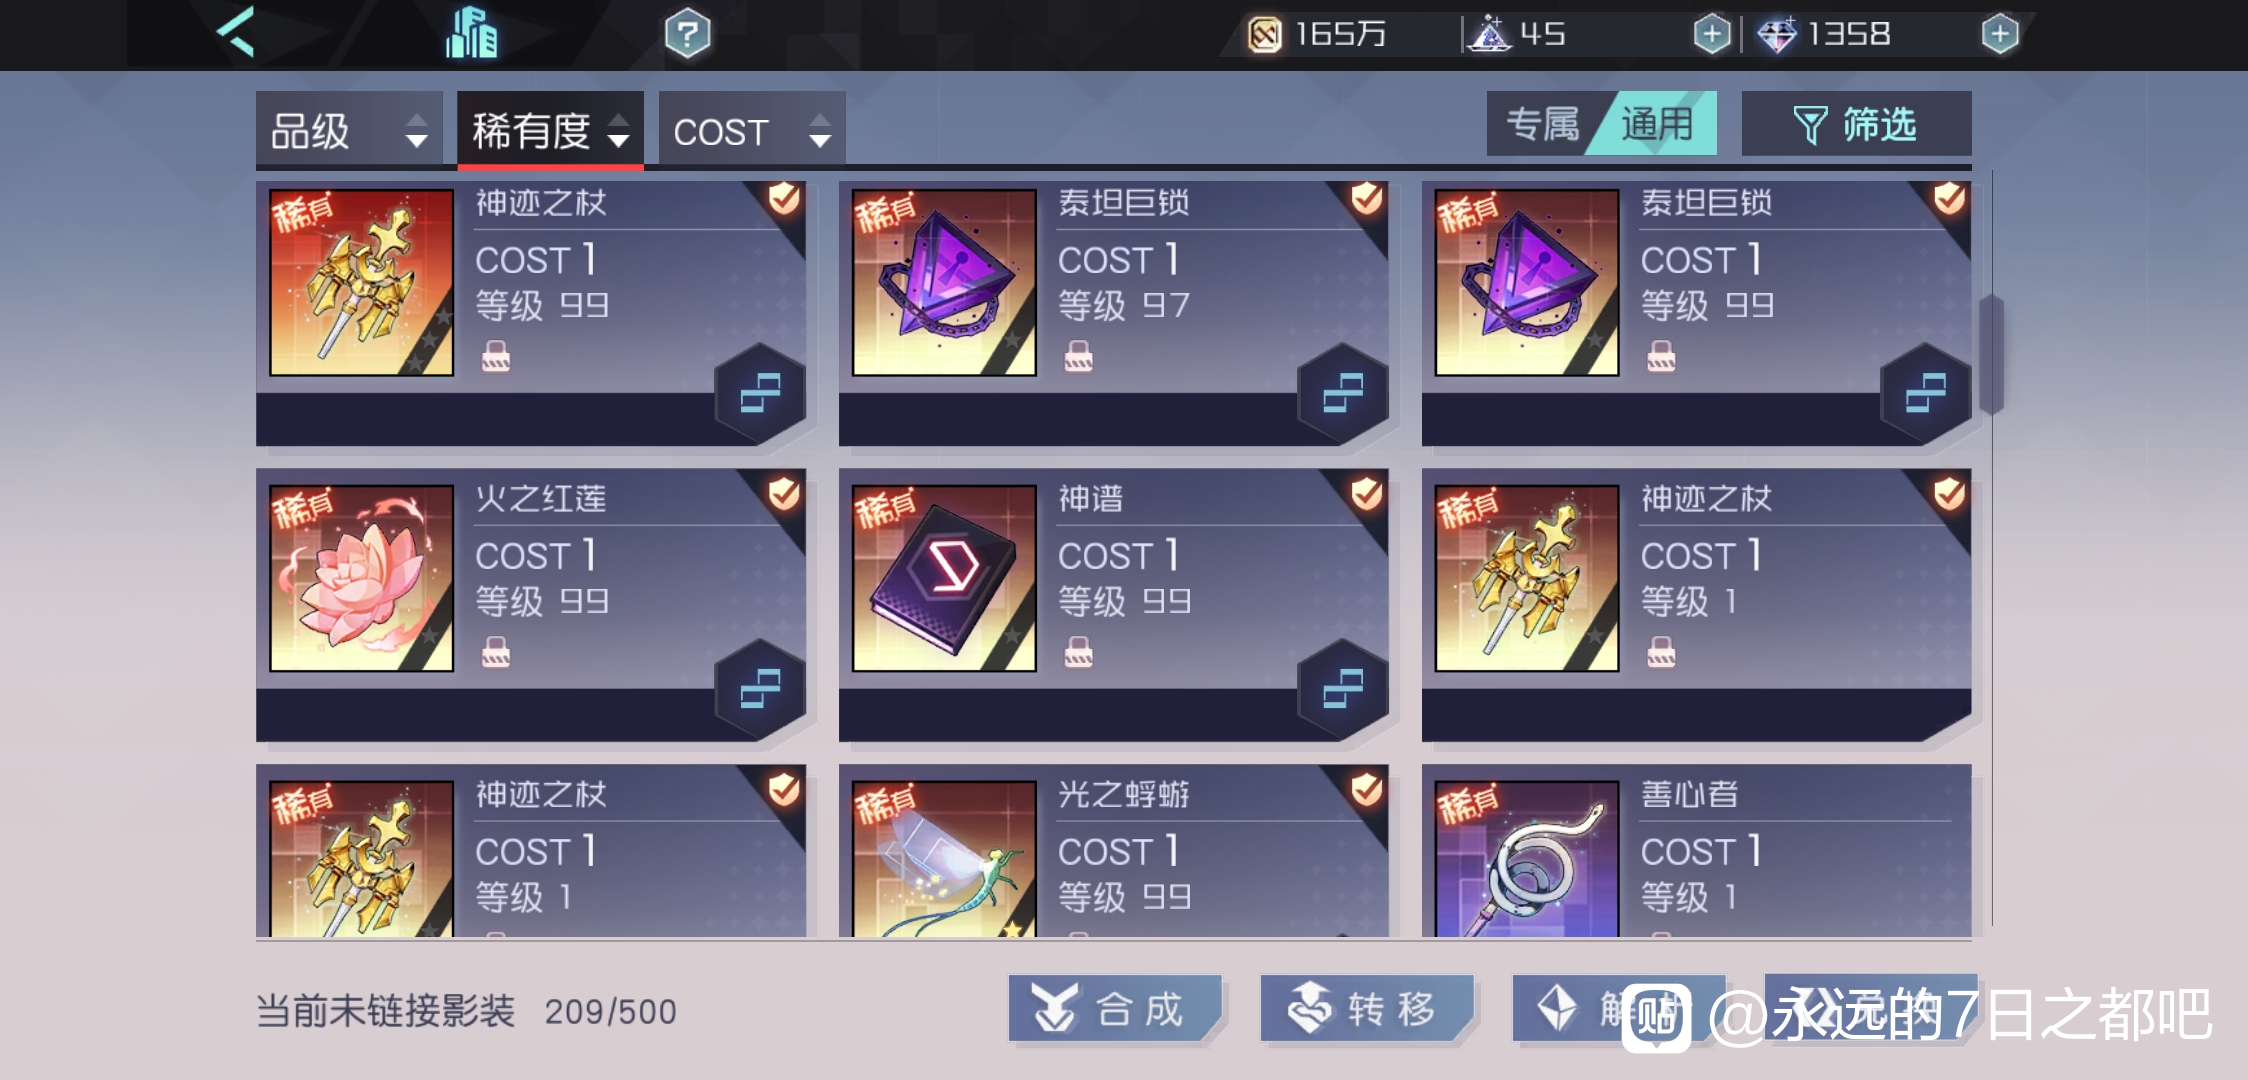Tap link icon on 神谱 card

click(x=1343, y=689)
